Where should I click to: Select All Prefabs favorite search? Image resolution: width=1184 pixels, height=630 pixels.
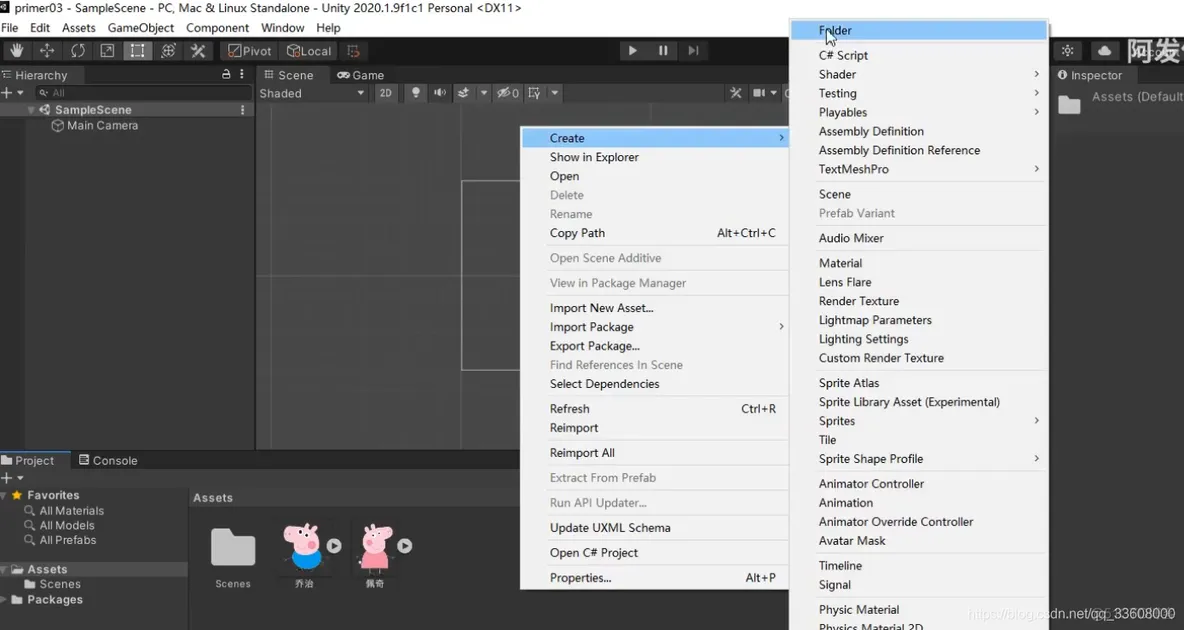coord(68,540)
